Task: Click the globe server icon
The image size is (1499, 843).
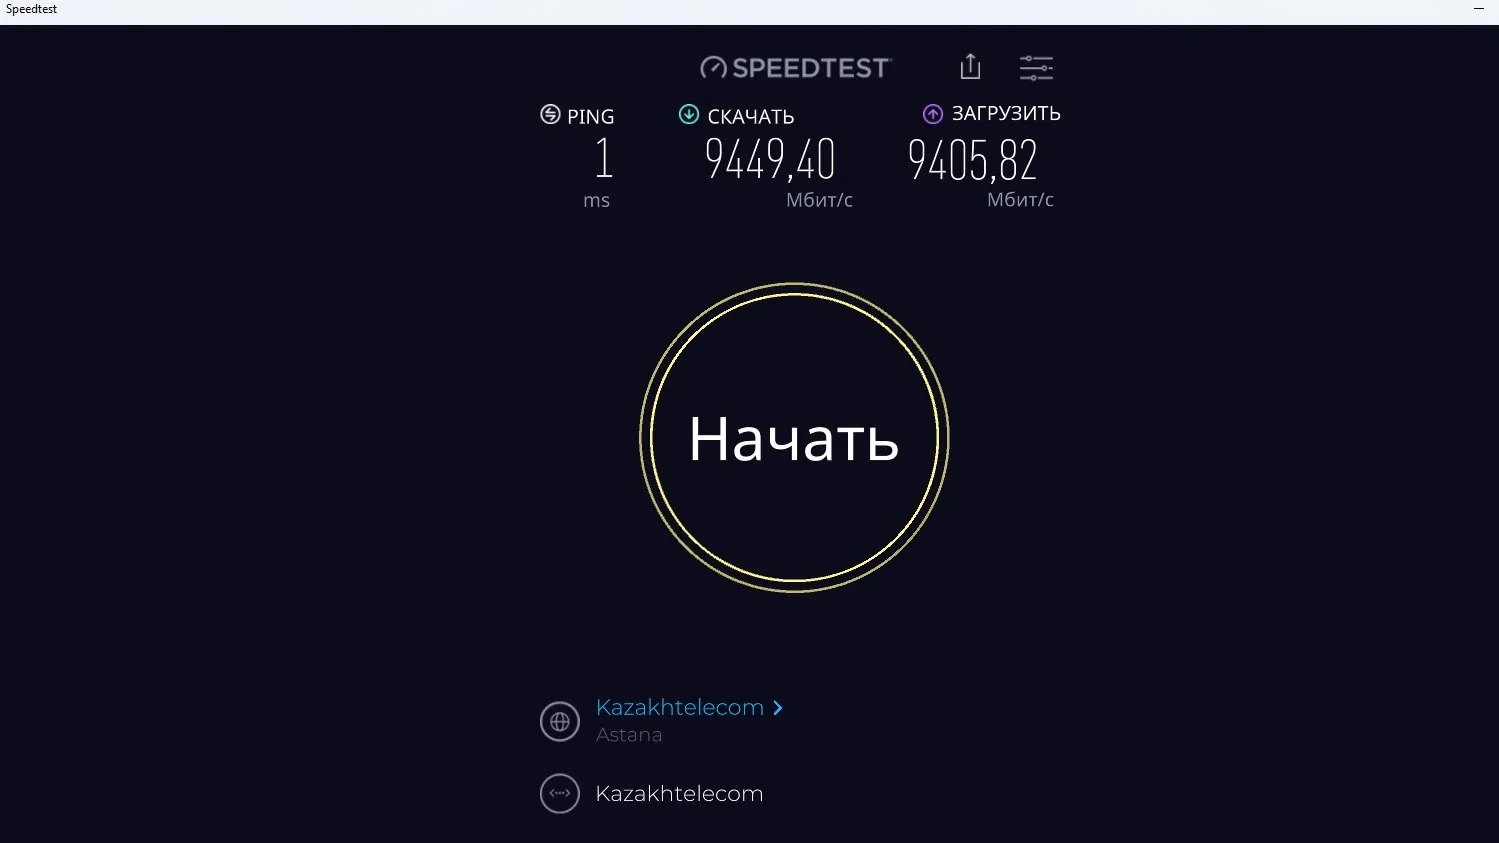Action: (x=560, y=721)
